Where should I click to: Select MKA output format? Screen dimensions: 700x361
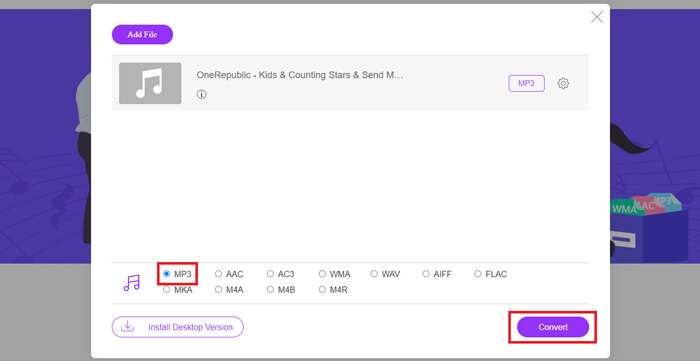coord(167,290)
